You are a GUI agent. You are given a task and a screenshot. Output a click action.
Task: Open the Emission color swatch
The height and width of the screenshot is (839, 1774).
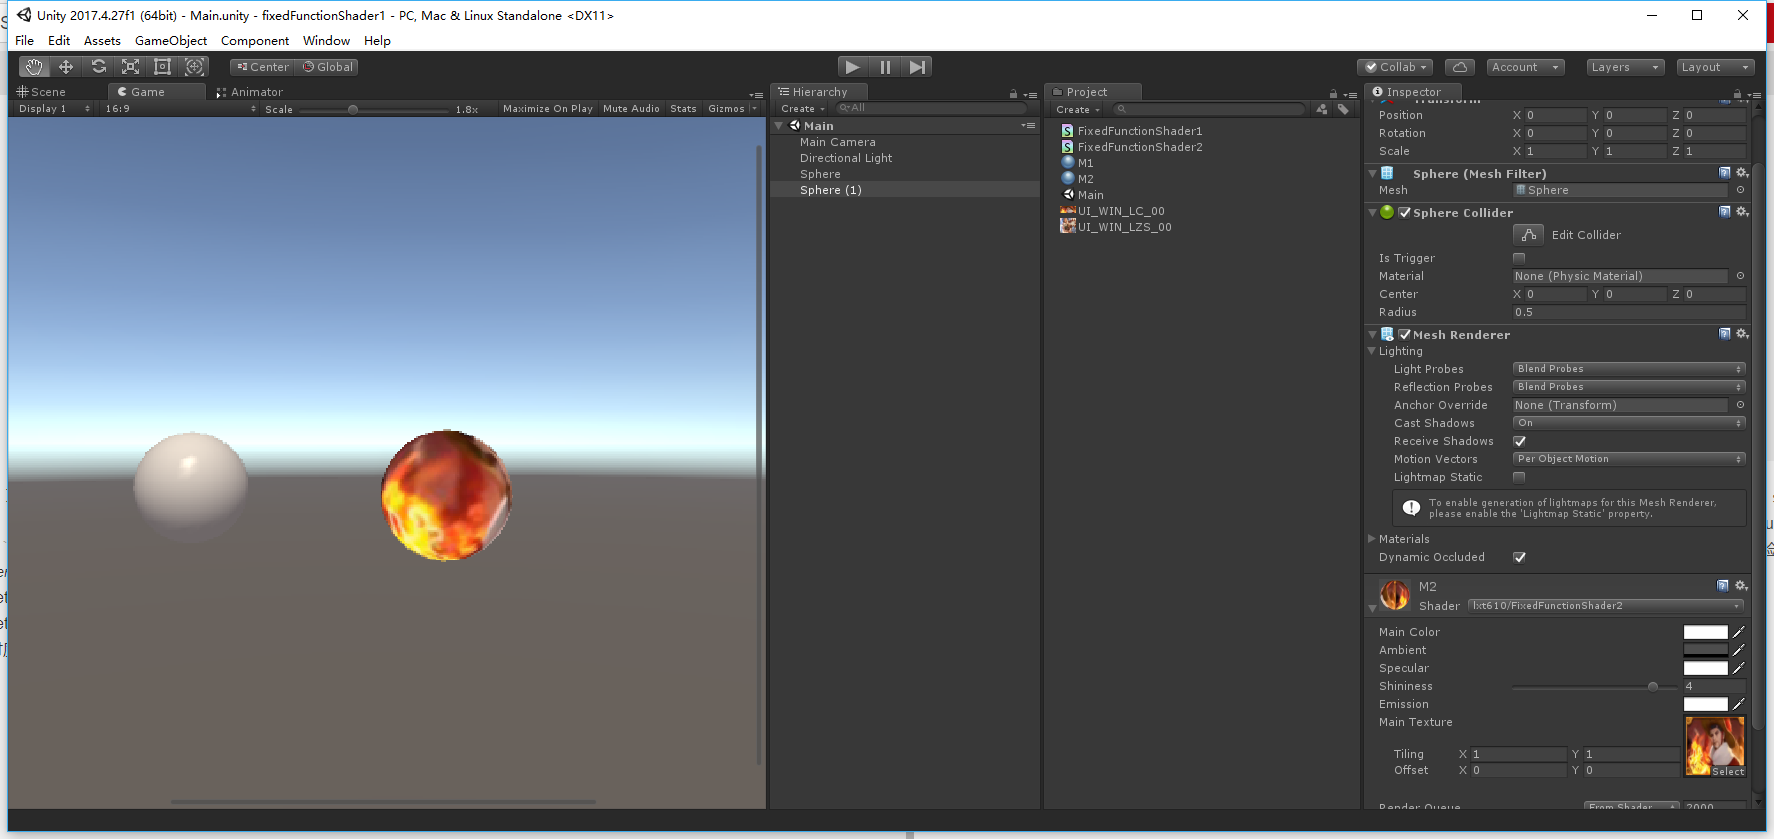coord(1705,704)
